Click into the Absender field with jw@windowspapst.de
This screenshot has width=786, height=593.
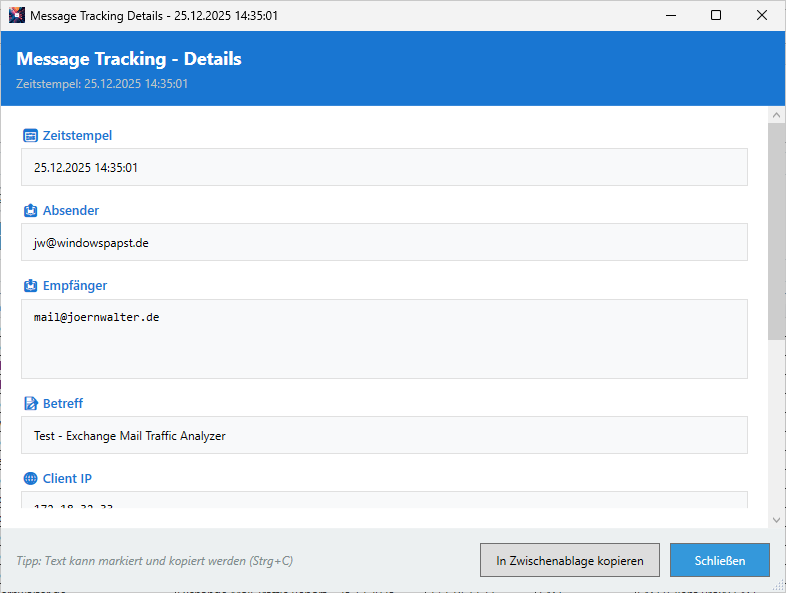pos(384,242)
